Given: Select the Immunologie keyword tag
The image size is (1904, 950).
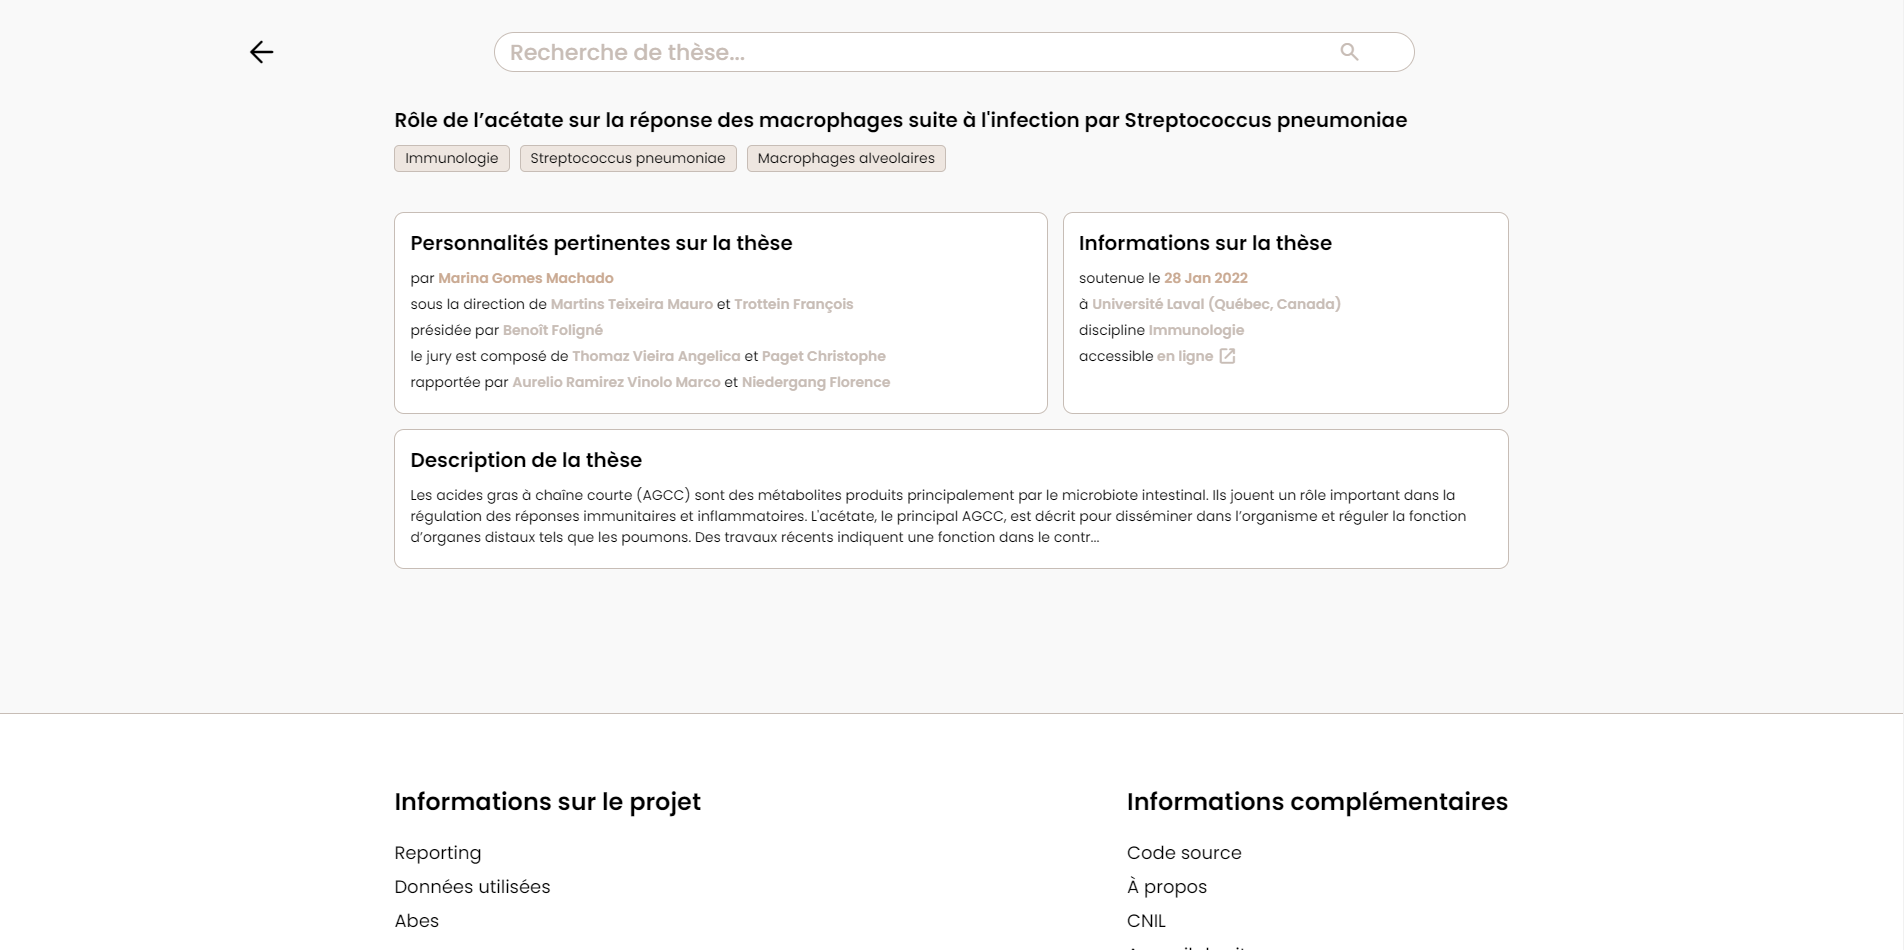Looking at the screenshot, I should point(451,158).
